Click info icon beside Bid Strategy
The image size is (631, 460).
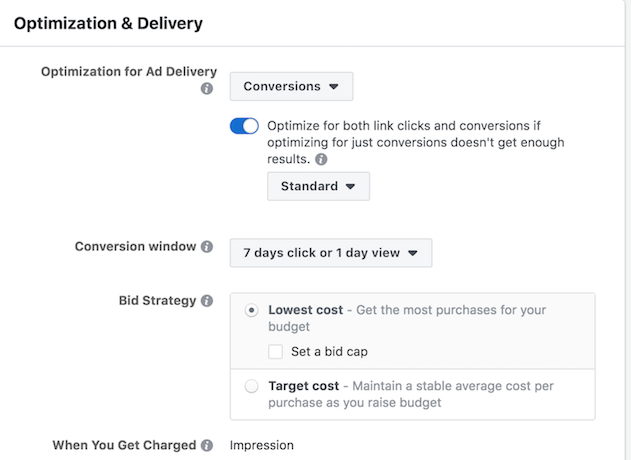coord(207,301)
